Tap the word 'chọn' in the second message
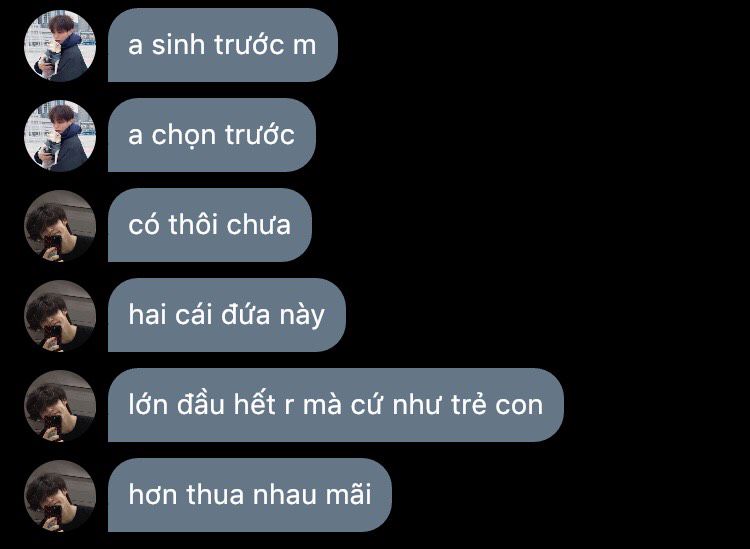Viewport: 750px width, 549px height. [184, 136]
